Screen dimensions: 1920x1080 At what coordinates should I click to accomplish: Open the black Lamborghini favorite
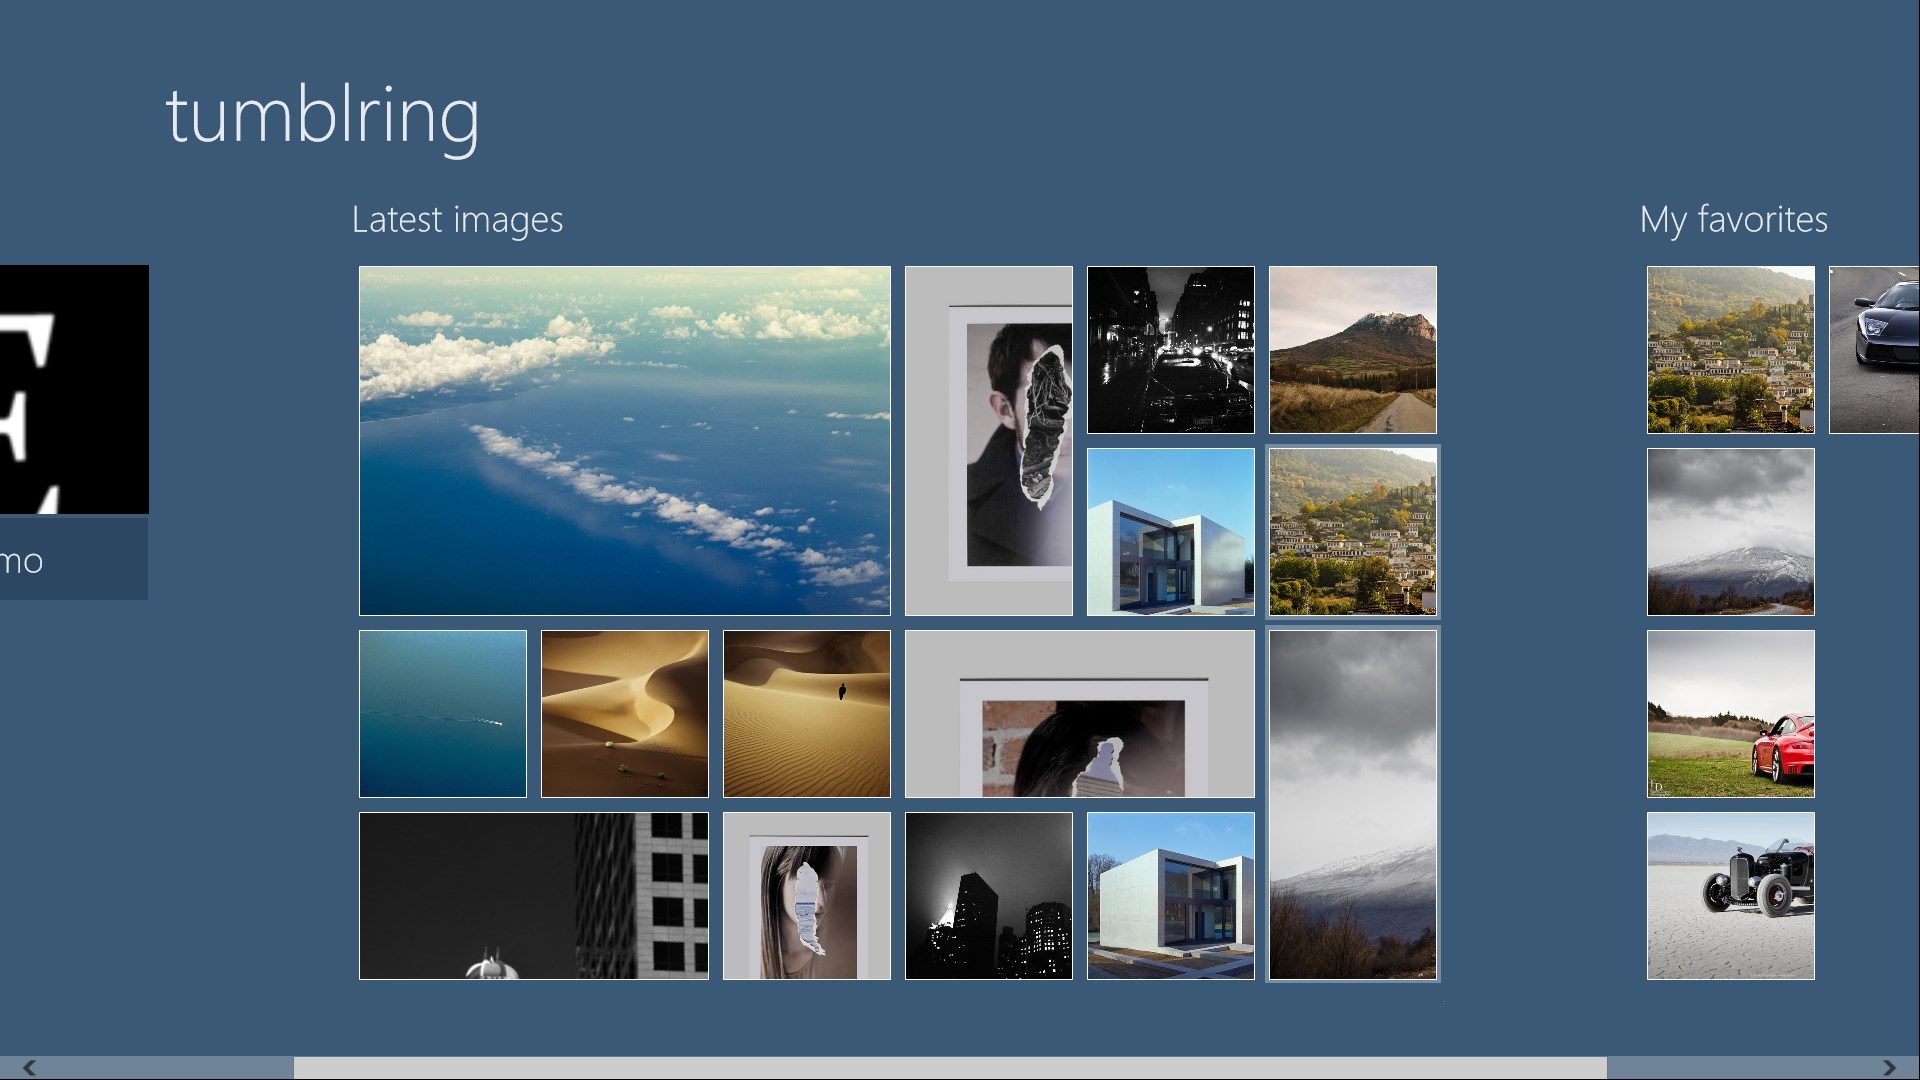click(x=1874, y=349)
